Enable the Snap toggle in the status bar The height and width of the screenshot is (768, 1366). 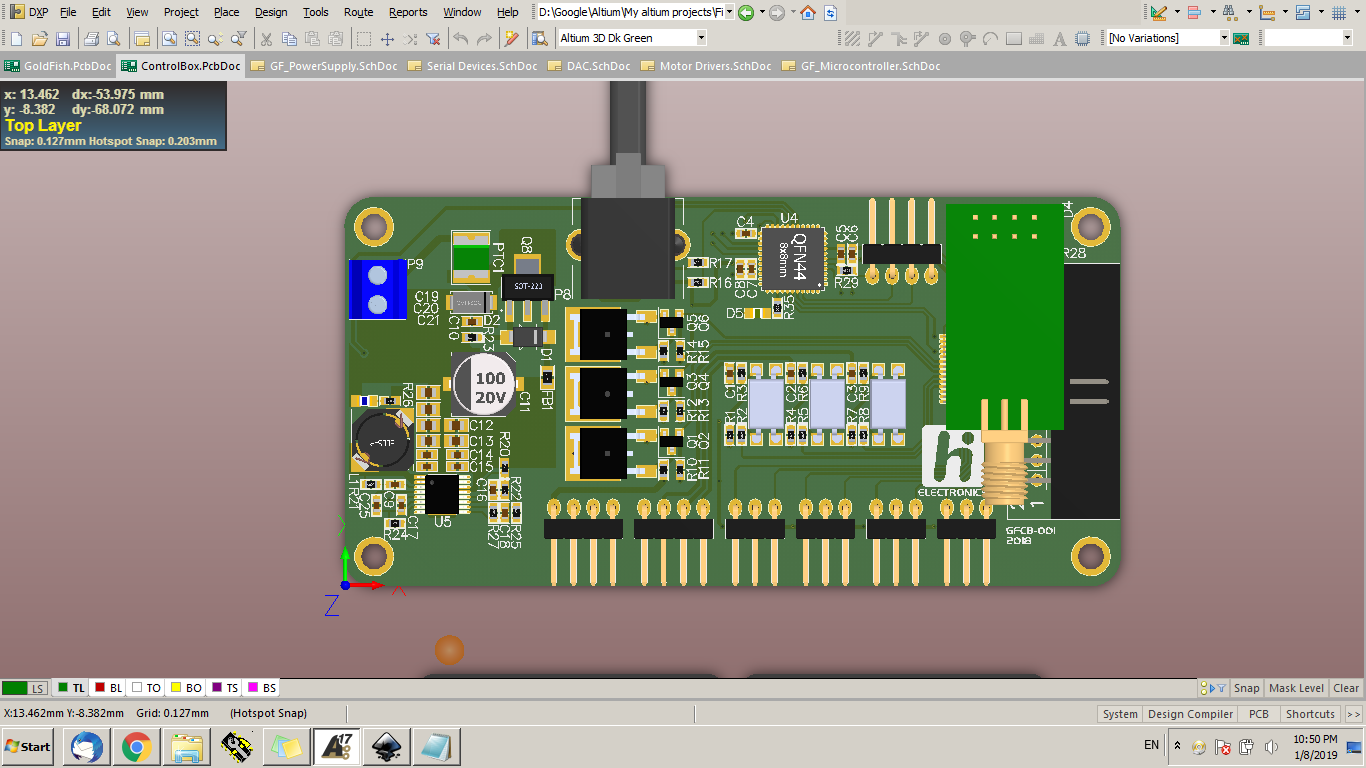pos(1246,688)
